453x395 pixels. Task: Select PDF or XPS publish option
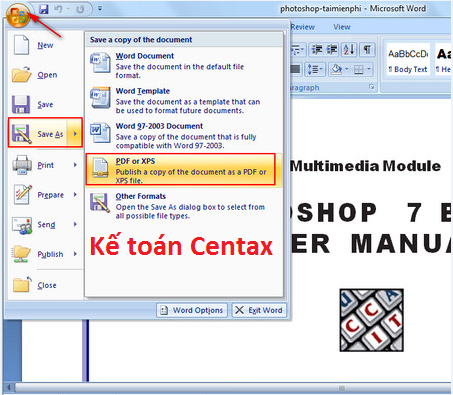tap(184, 170)
